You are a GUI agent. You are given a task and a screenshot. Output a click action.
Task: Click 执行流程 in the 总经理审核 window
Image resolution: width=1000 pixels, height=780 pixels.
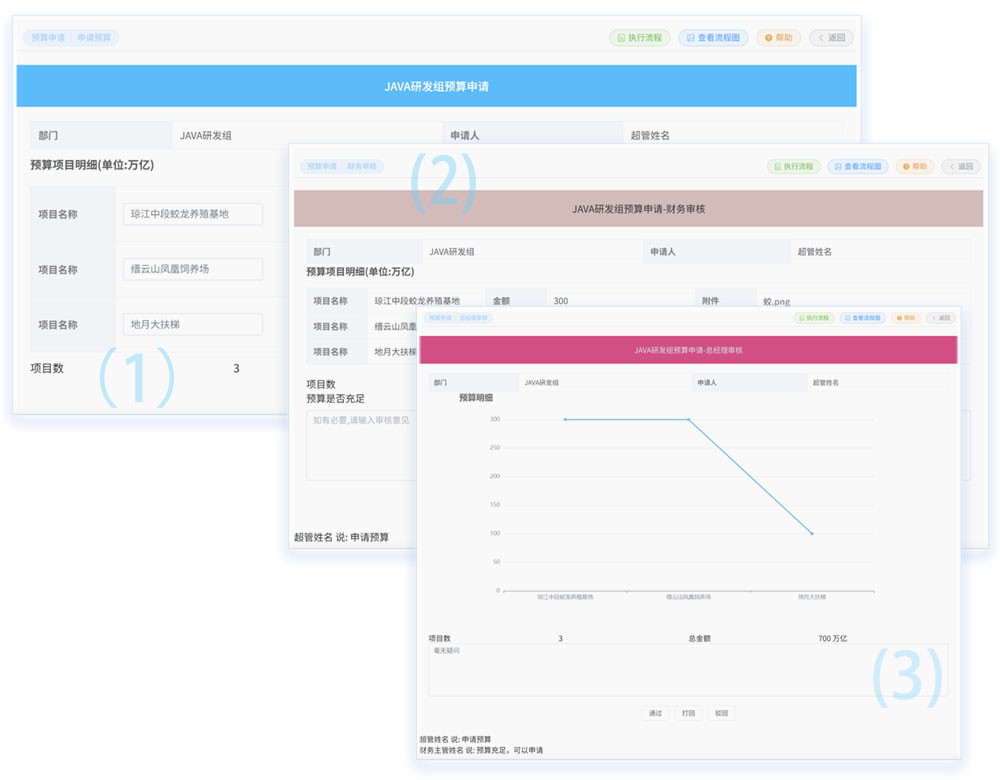pyautogui.click(x=814, y=318)
